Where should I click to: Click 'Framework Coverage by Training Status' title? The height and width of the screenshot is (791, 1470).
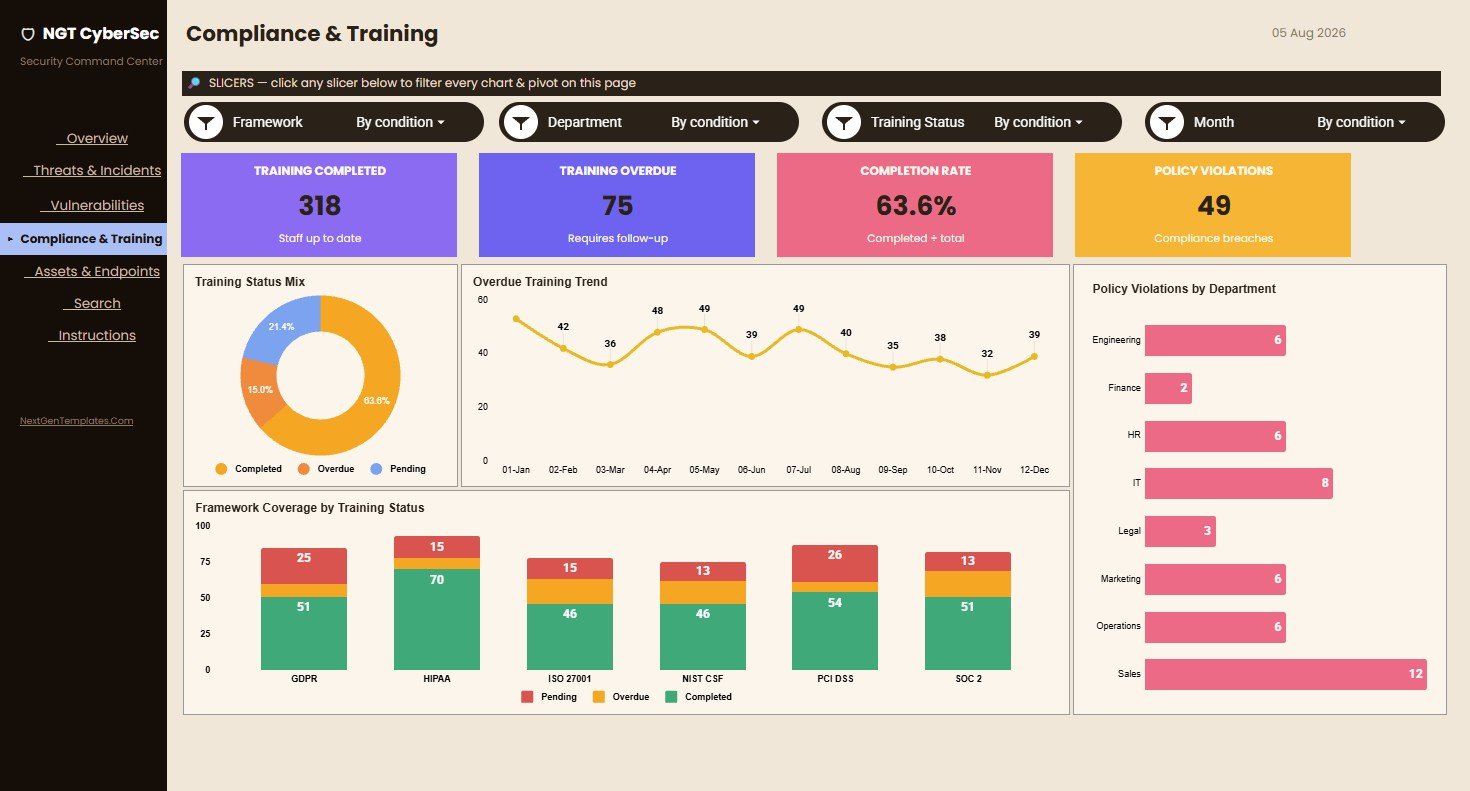tap(310, 508)
